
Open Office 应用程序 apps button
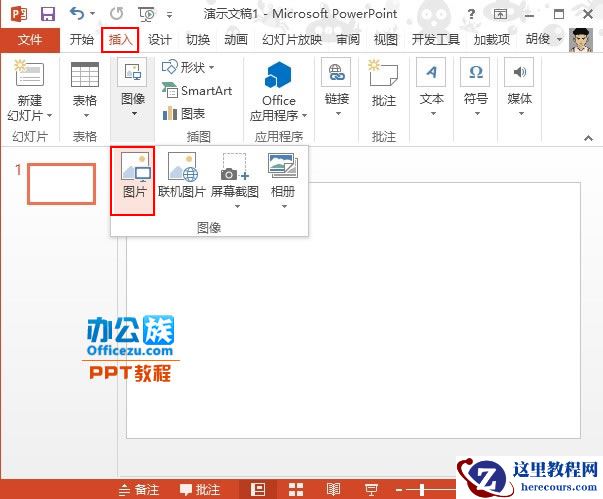coord(278,91)
